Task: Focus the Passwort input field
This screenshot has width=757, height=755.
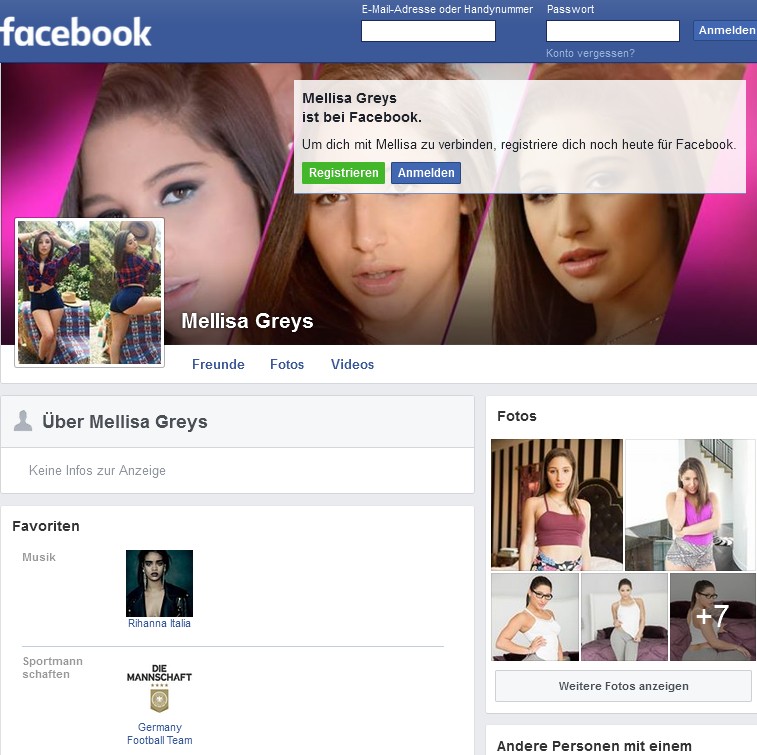Action: tap(613, 31)
